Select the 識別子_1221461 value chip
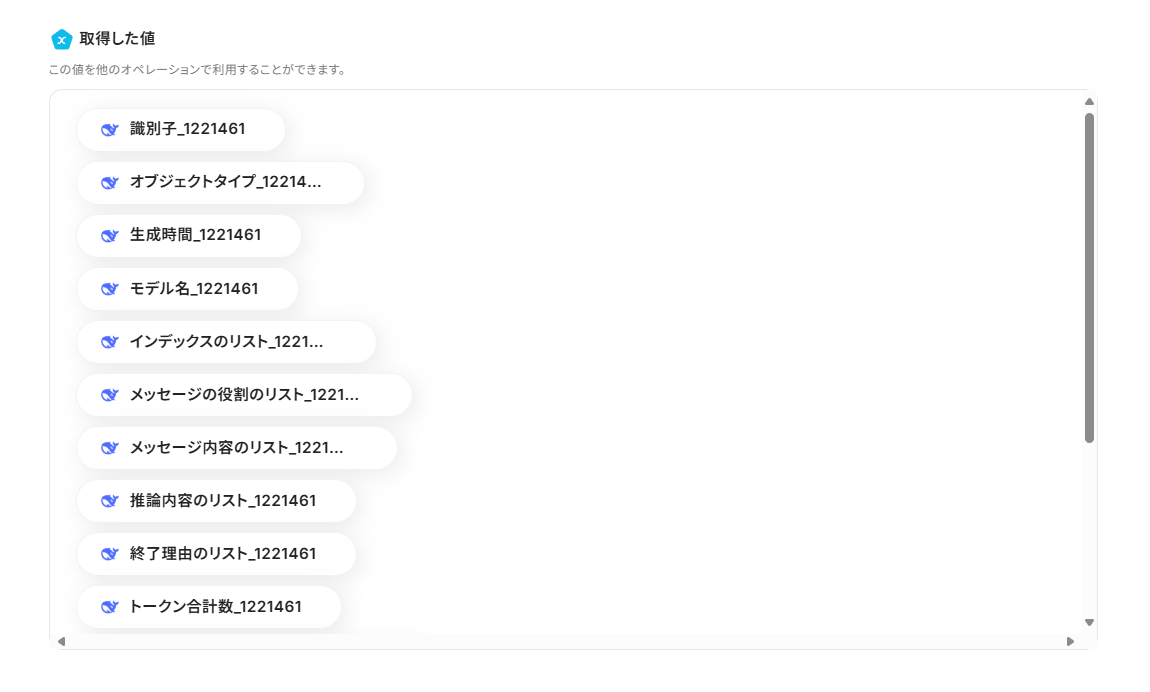The width and height of the screenshot is (1150, 692). [x=187, y=130]
